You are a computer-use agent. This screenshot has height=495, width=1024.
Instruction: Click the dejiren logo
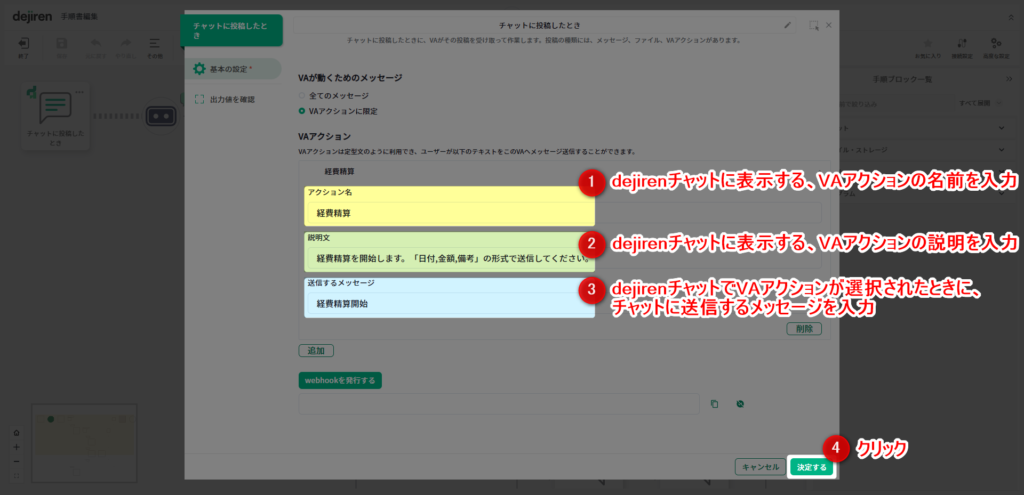pyautogui.click(x=33, y=16)
